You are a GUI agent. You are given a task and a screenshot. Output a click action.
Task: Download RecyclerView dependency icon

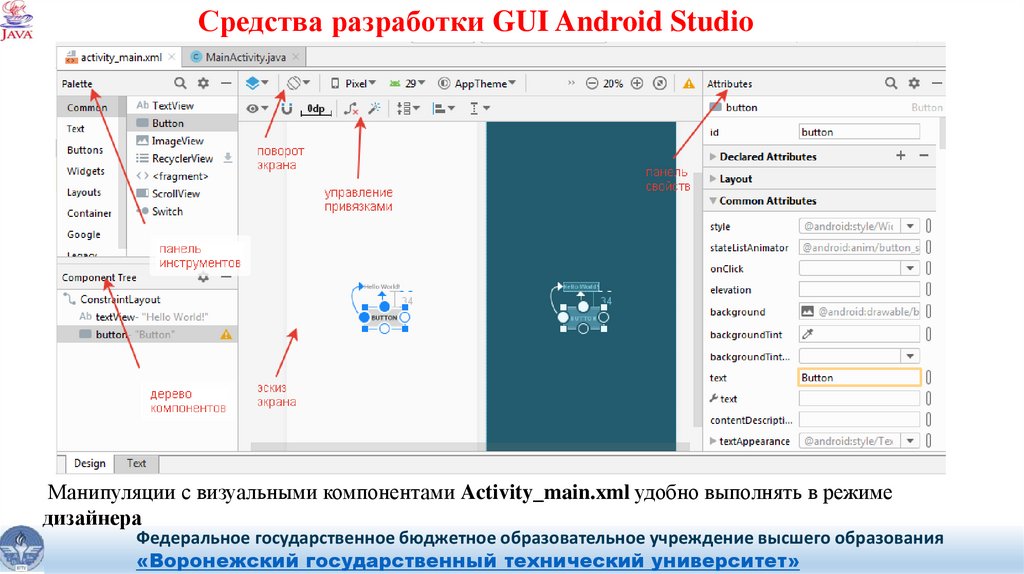tap(228, 157)
